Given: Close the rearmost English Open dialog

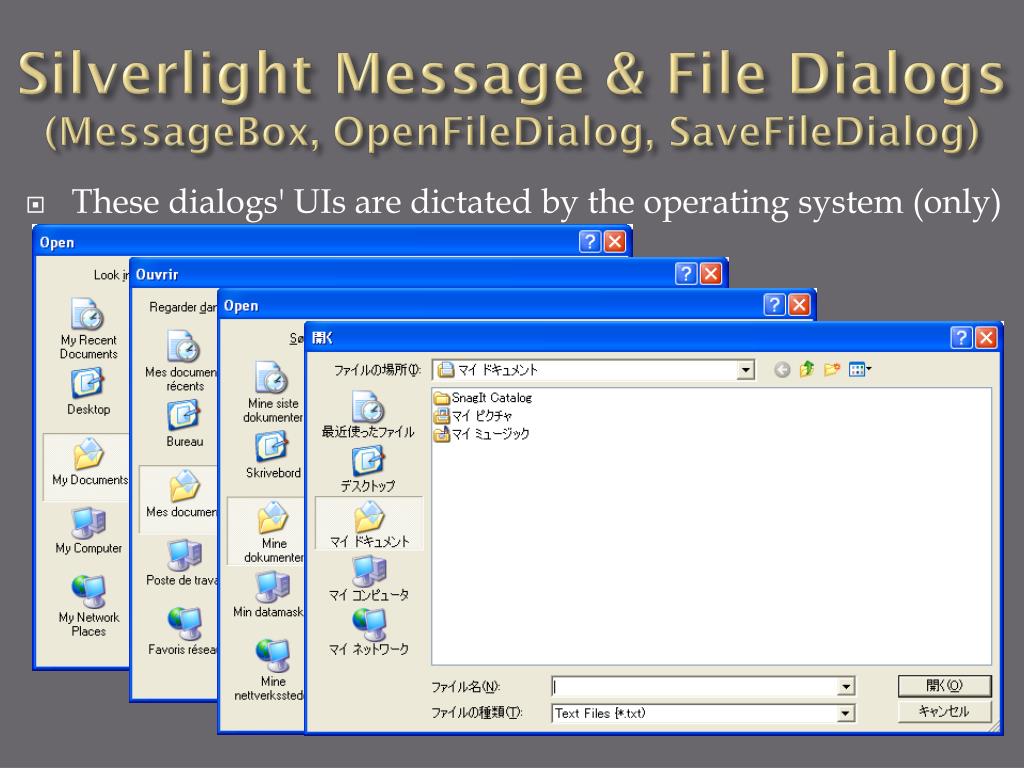Looking at the screenshot, I should [615, 242].
